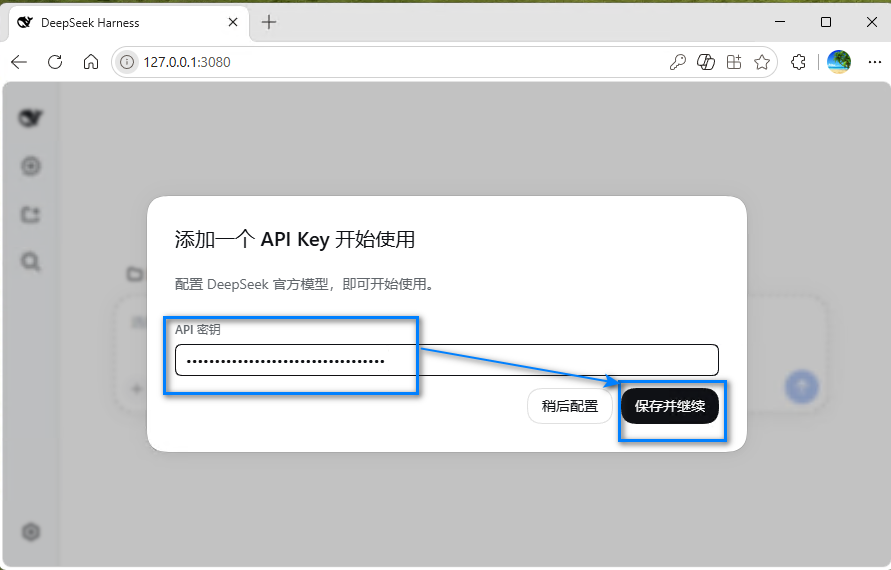The image size is (891, 570).
Task: Open a new browser tab
Action: [269, 22]
